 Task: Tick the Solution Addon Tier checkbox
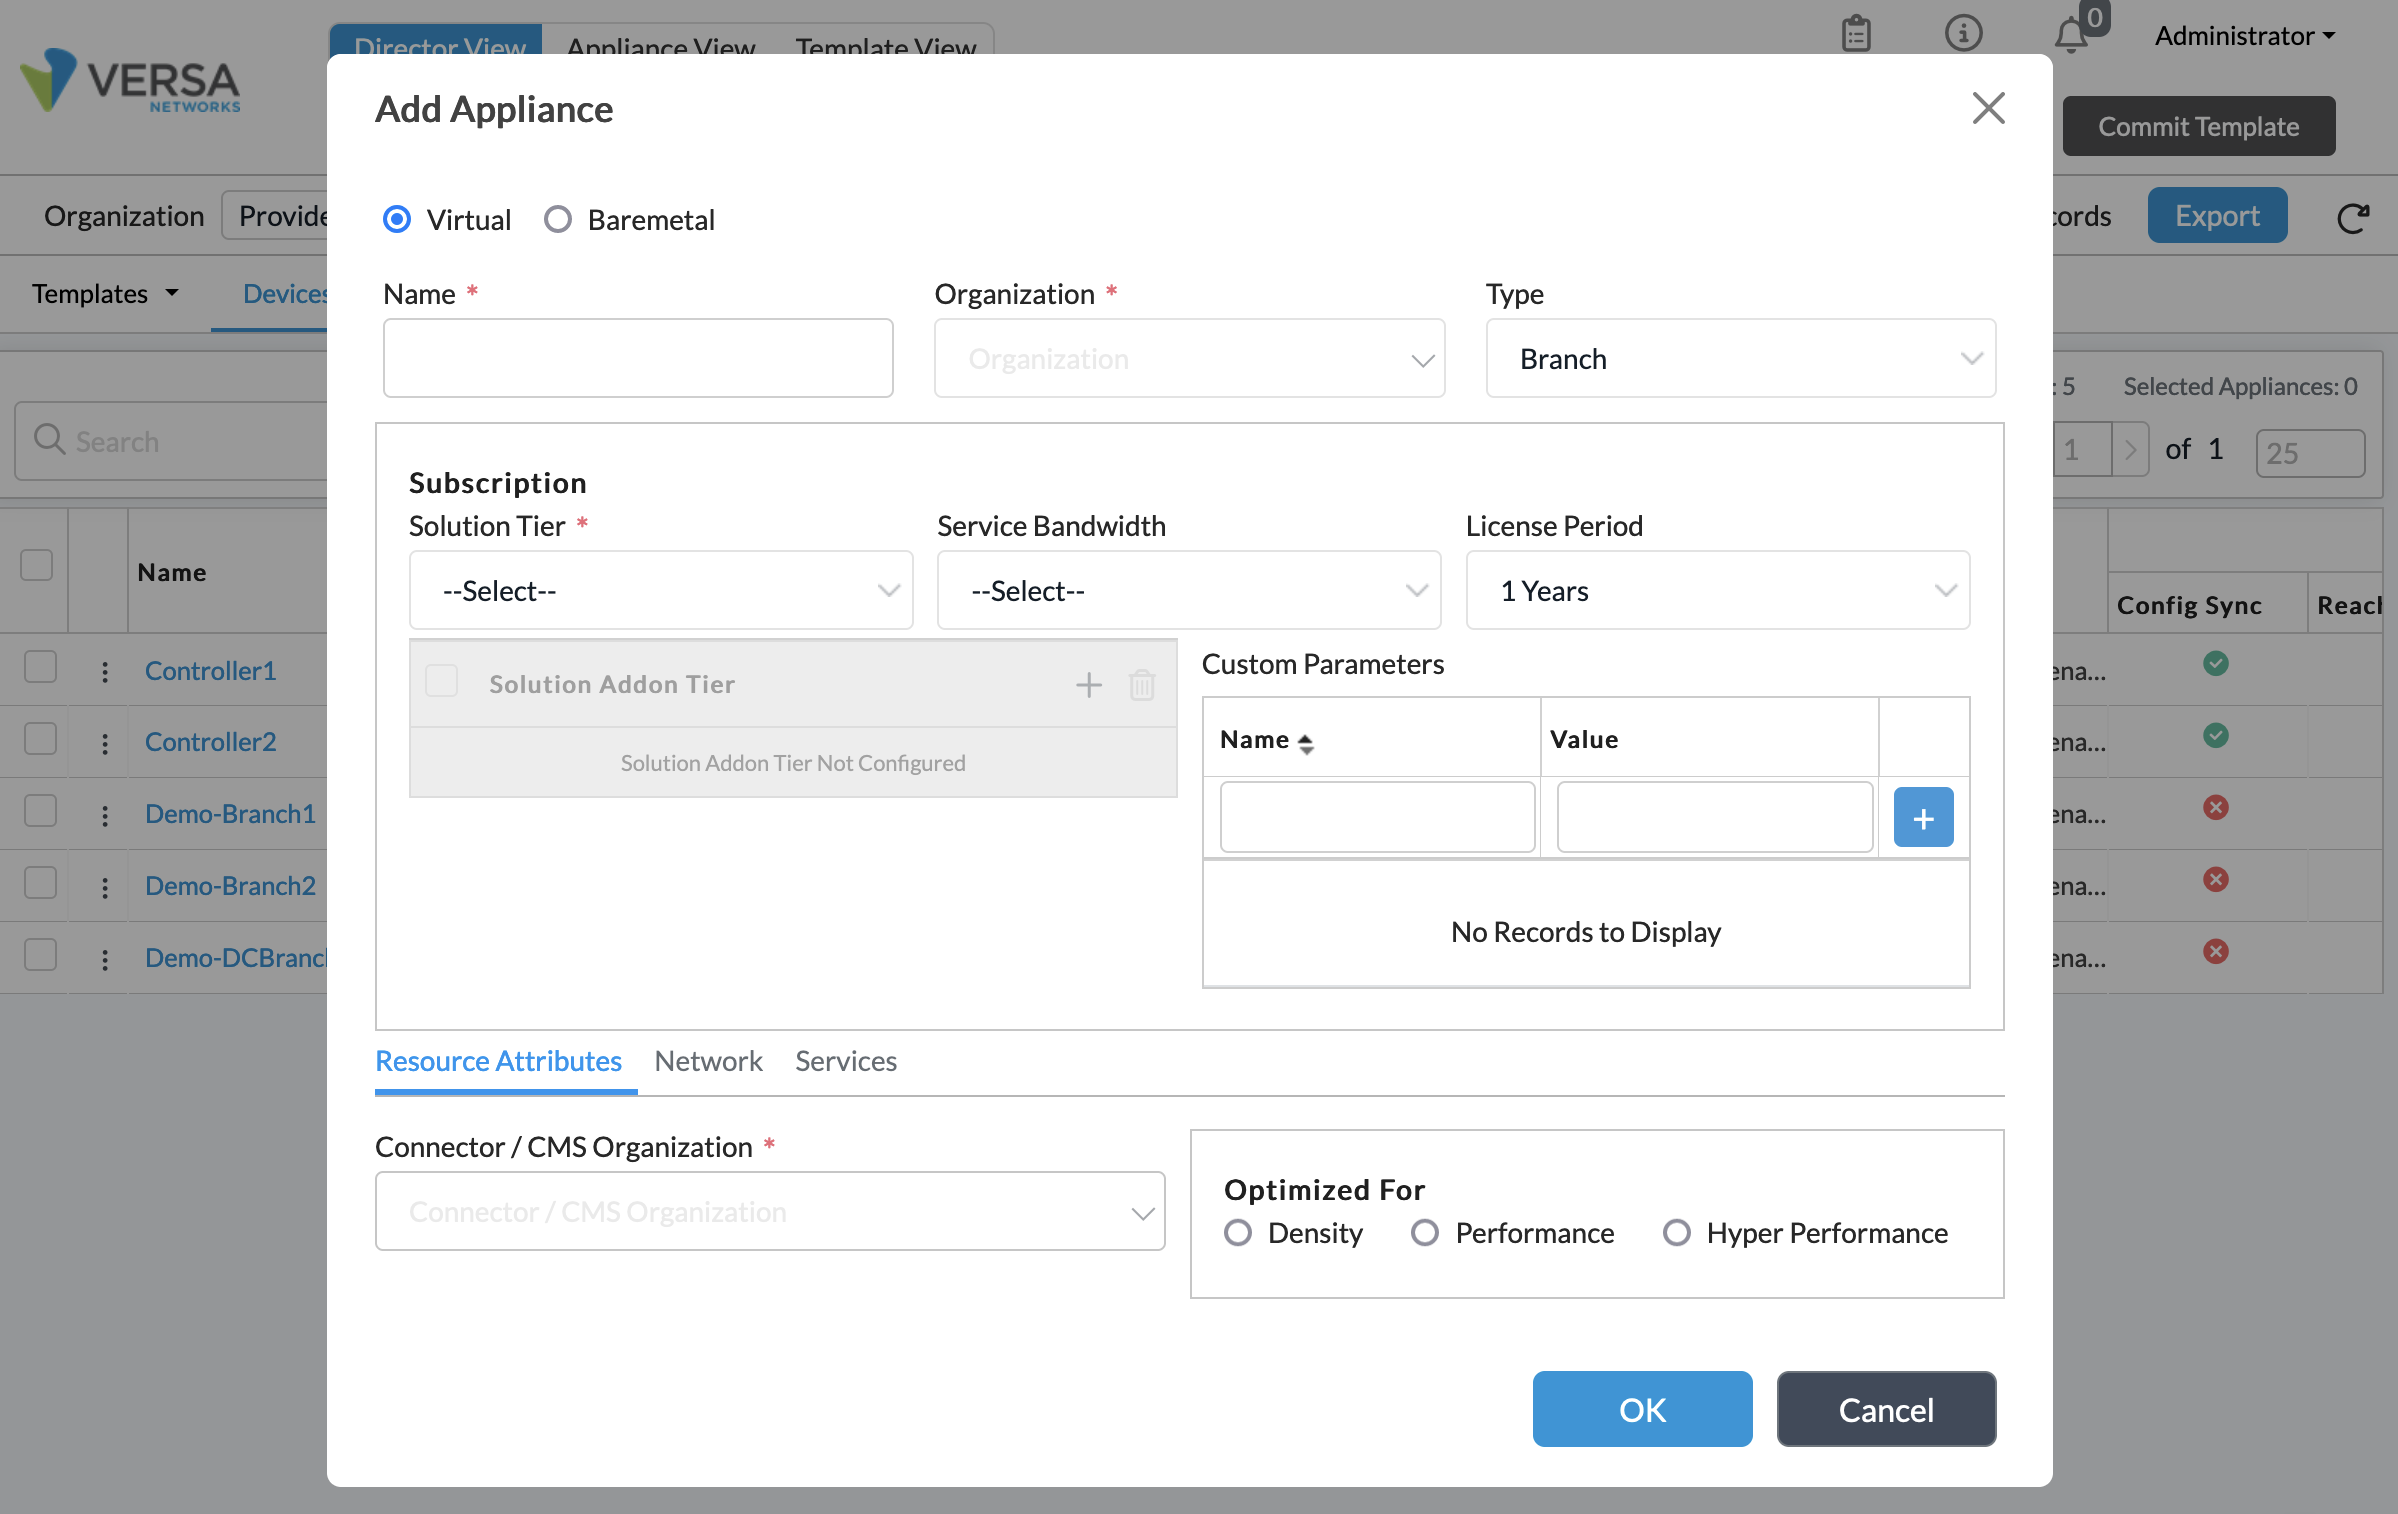(x=441, y=681)
